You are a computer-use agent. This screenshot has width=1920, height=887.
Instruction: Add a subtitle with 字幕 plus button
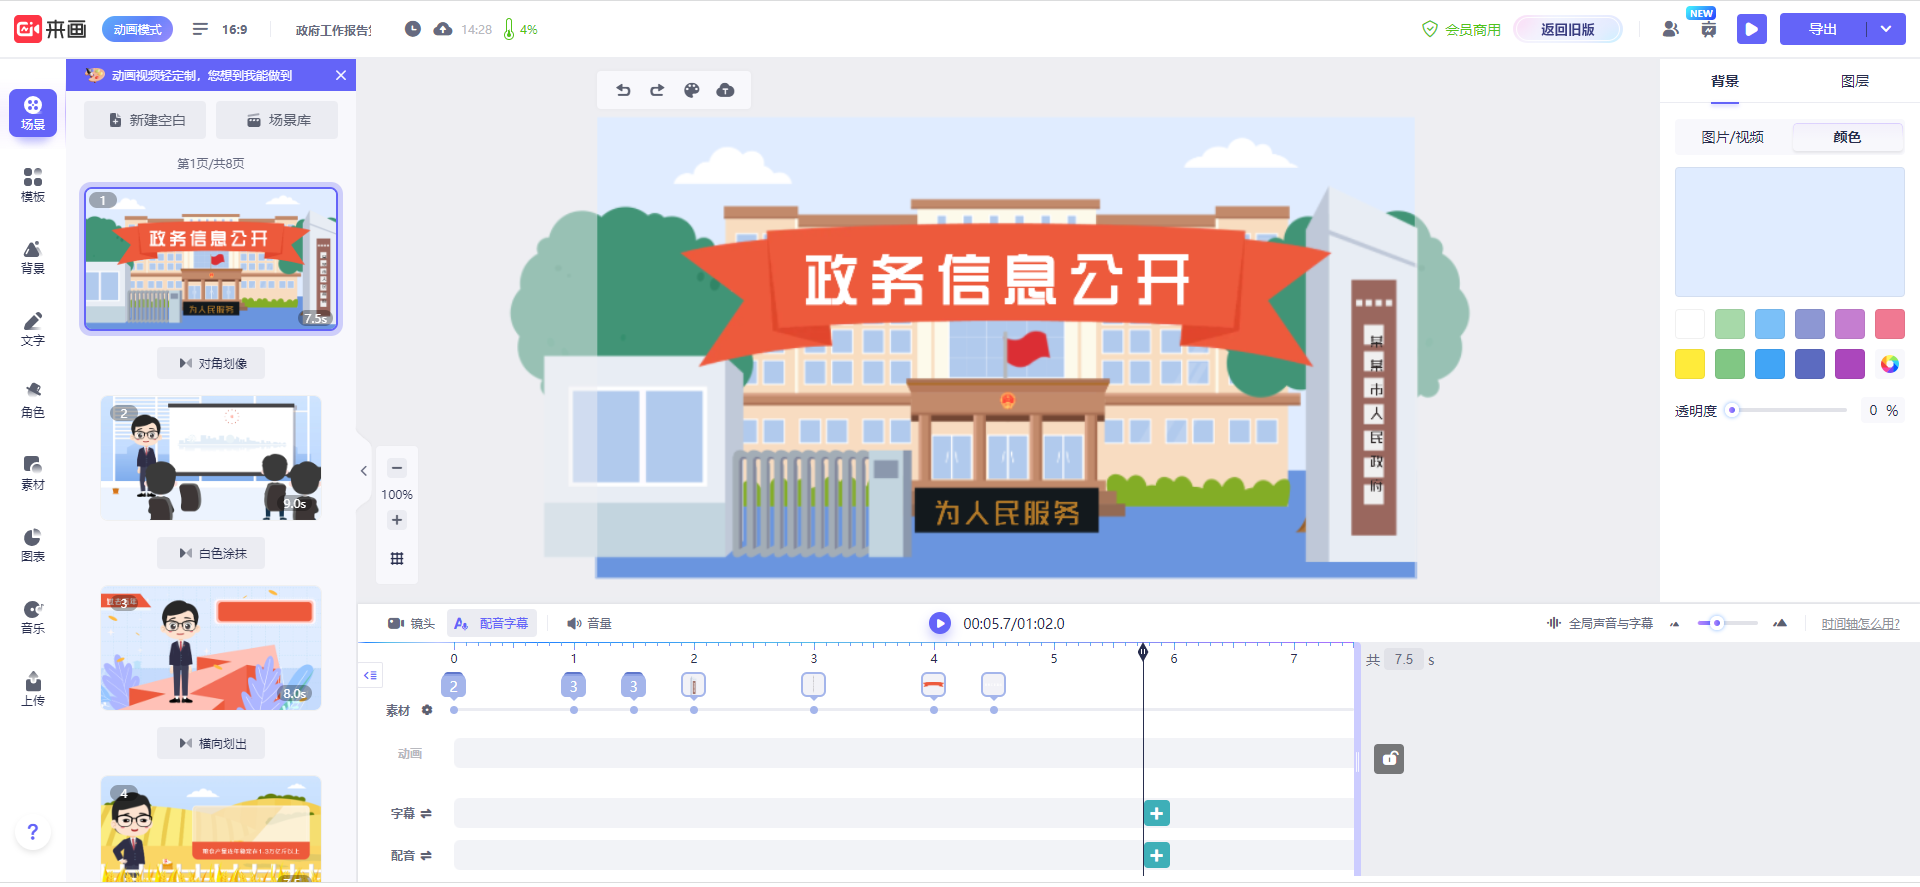pyautogui.click(x=1157, y=813)
